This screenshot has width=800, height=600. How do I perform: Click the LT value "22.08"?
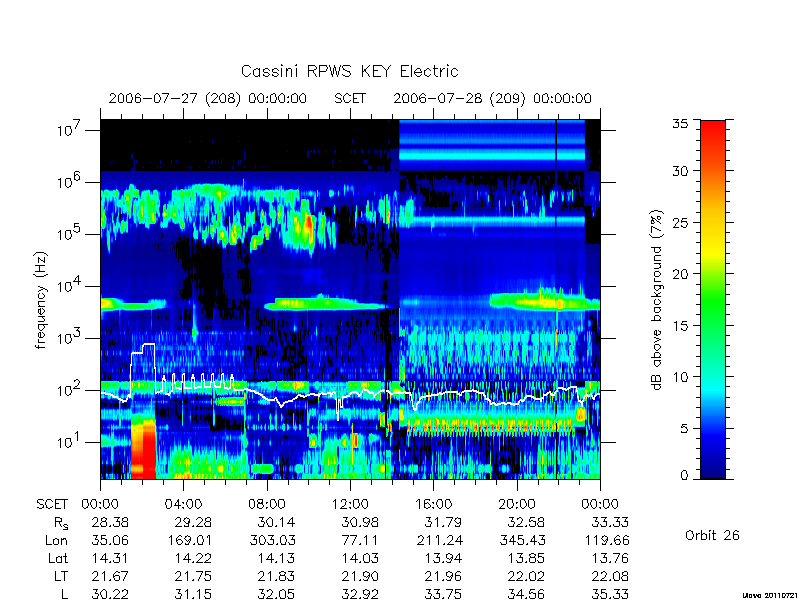(x=610, y=577)
